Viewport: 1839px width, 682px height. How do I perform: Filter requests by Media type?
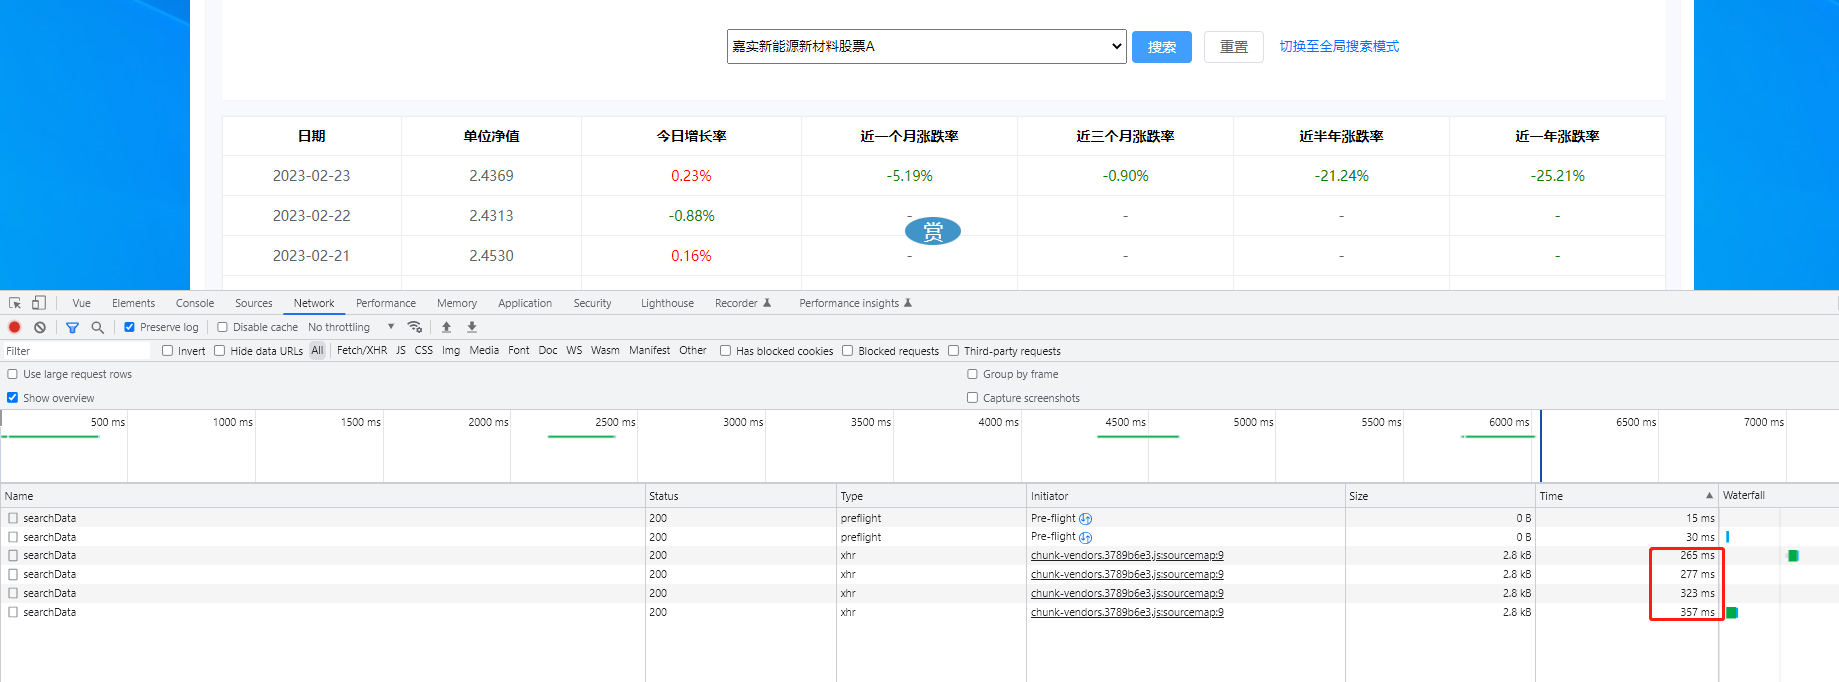[484, 350]
